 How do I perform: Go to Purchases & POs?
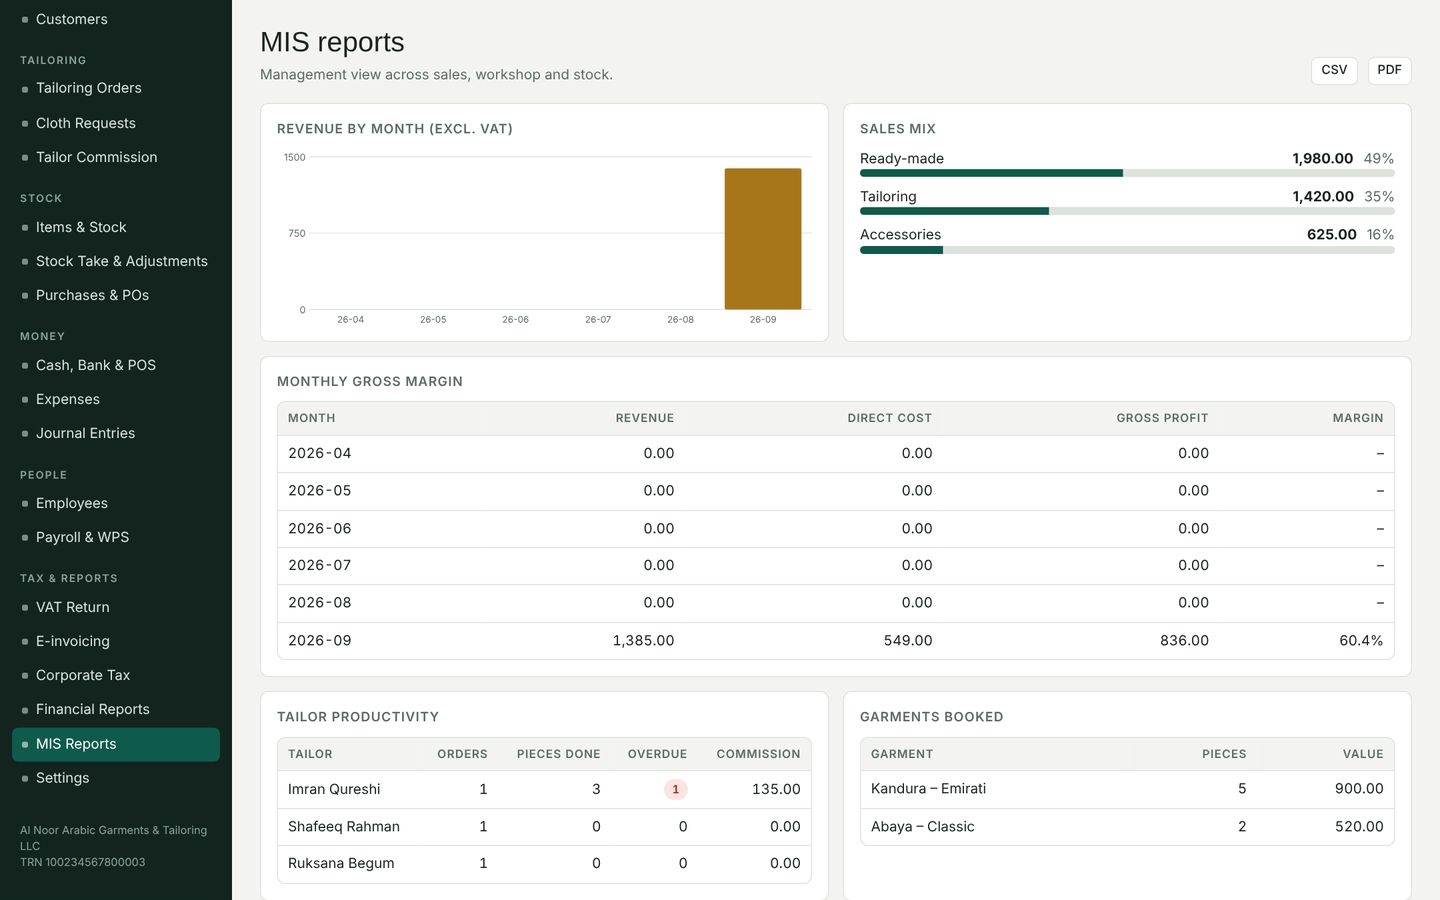click(116, 295)
